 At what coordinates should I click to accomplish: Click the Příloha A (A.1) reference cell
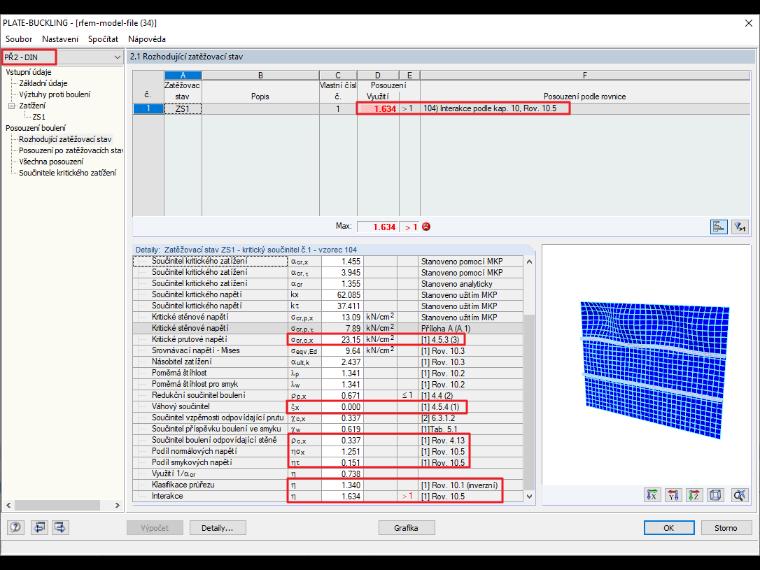[x=471, y=328]
